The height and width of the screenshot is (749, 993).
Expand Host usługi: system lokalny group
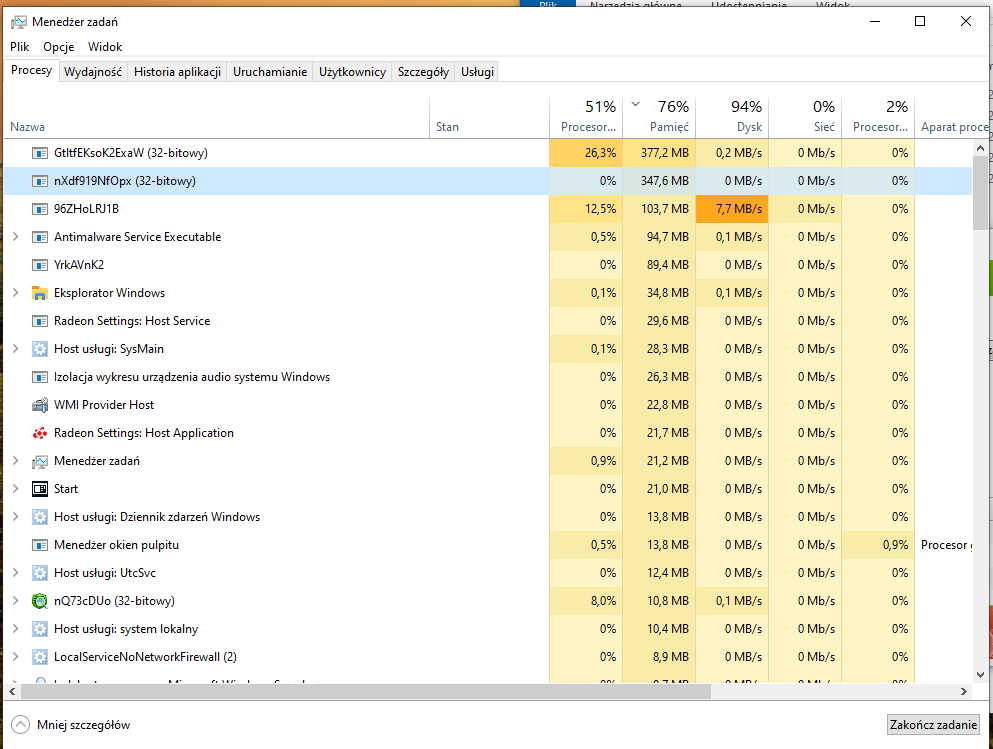[x=16, y=628]
